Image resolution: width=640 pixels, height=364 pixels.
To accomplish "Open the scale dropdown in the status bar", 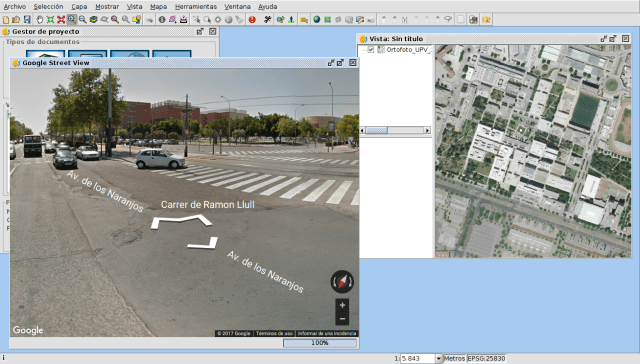I will click(438, 359).
